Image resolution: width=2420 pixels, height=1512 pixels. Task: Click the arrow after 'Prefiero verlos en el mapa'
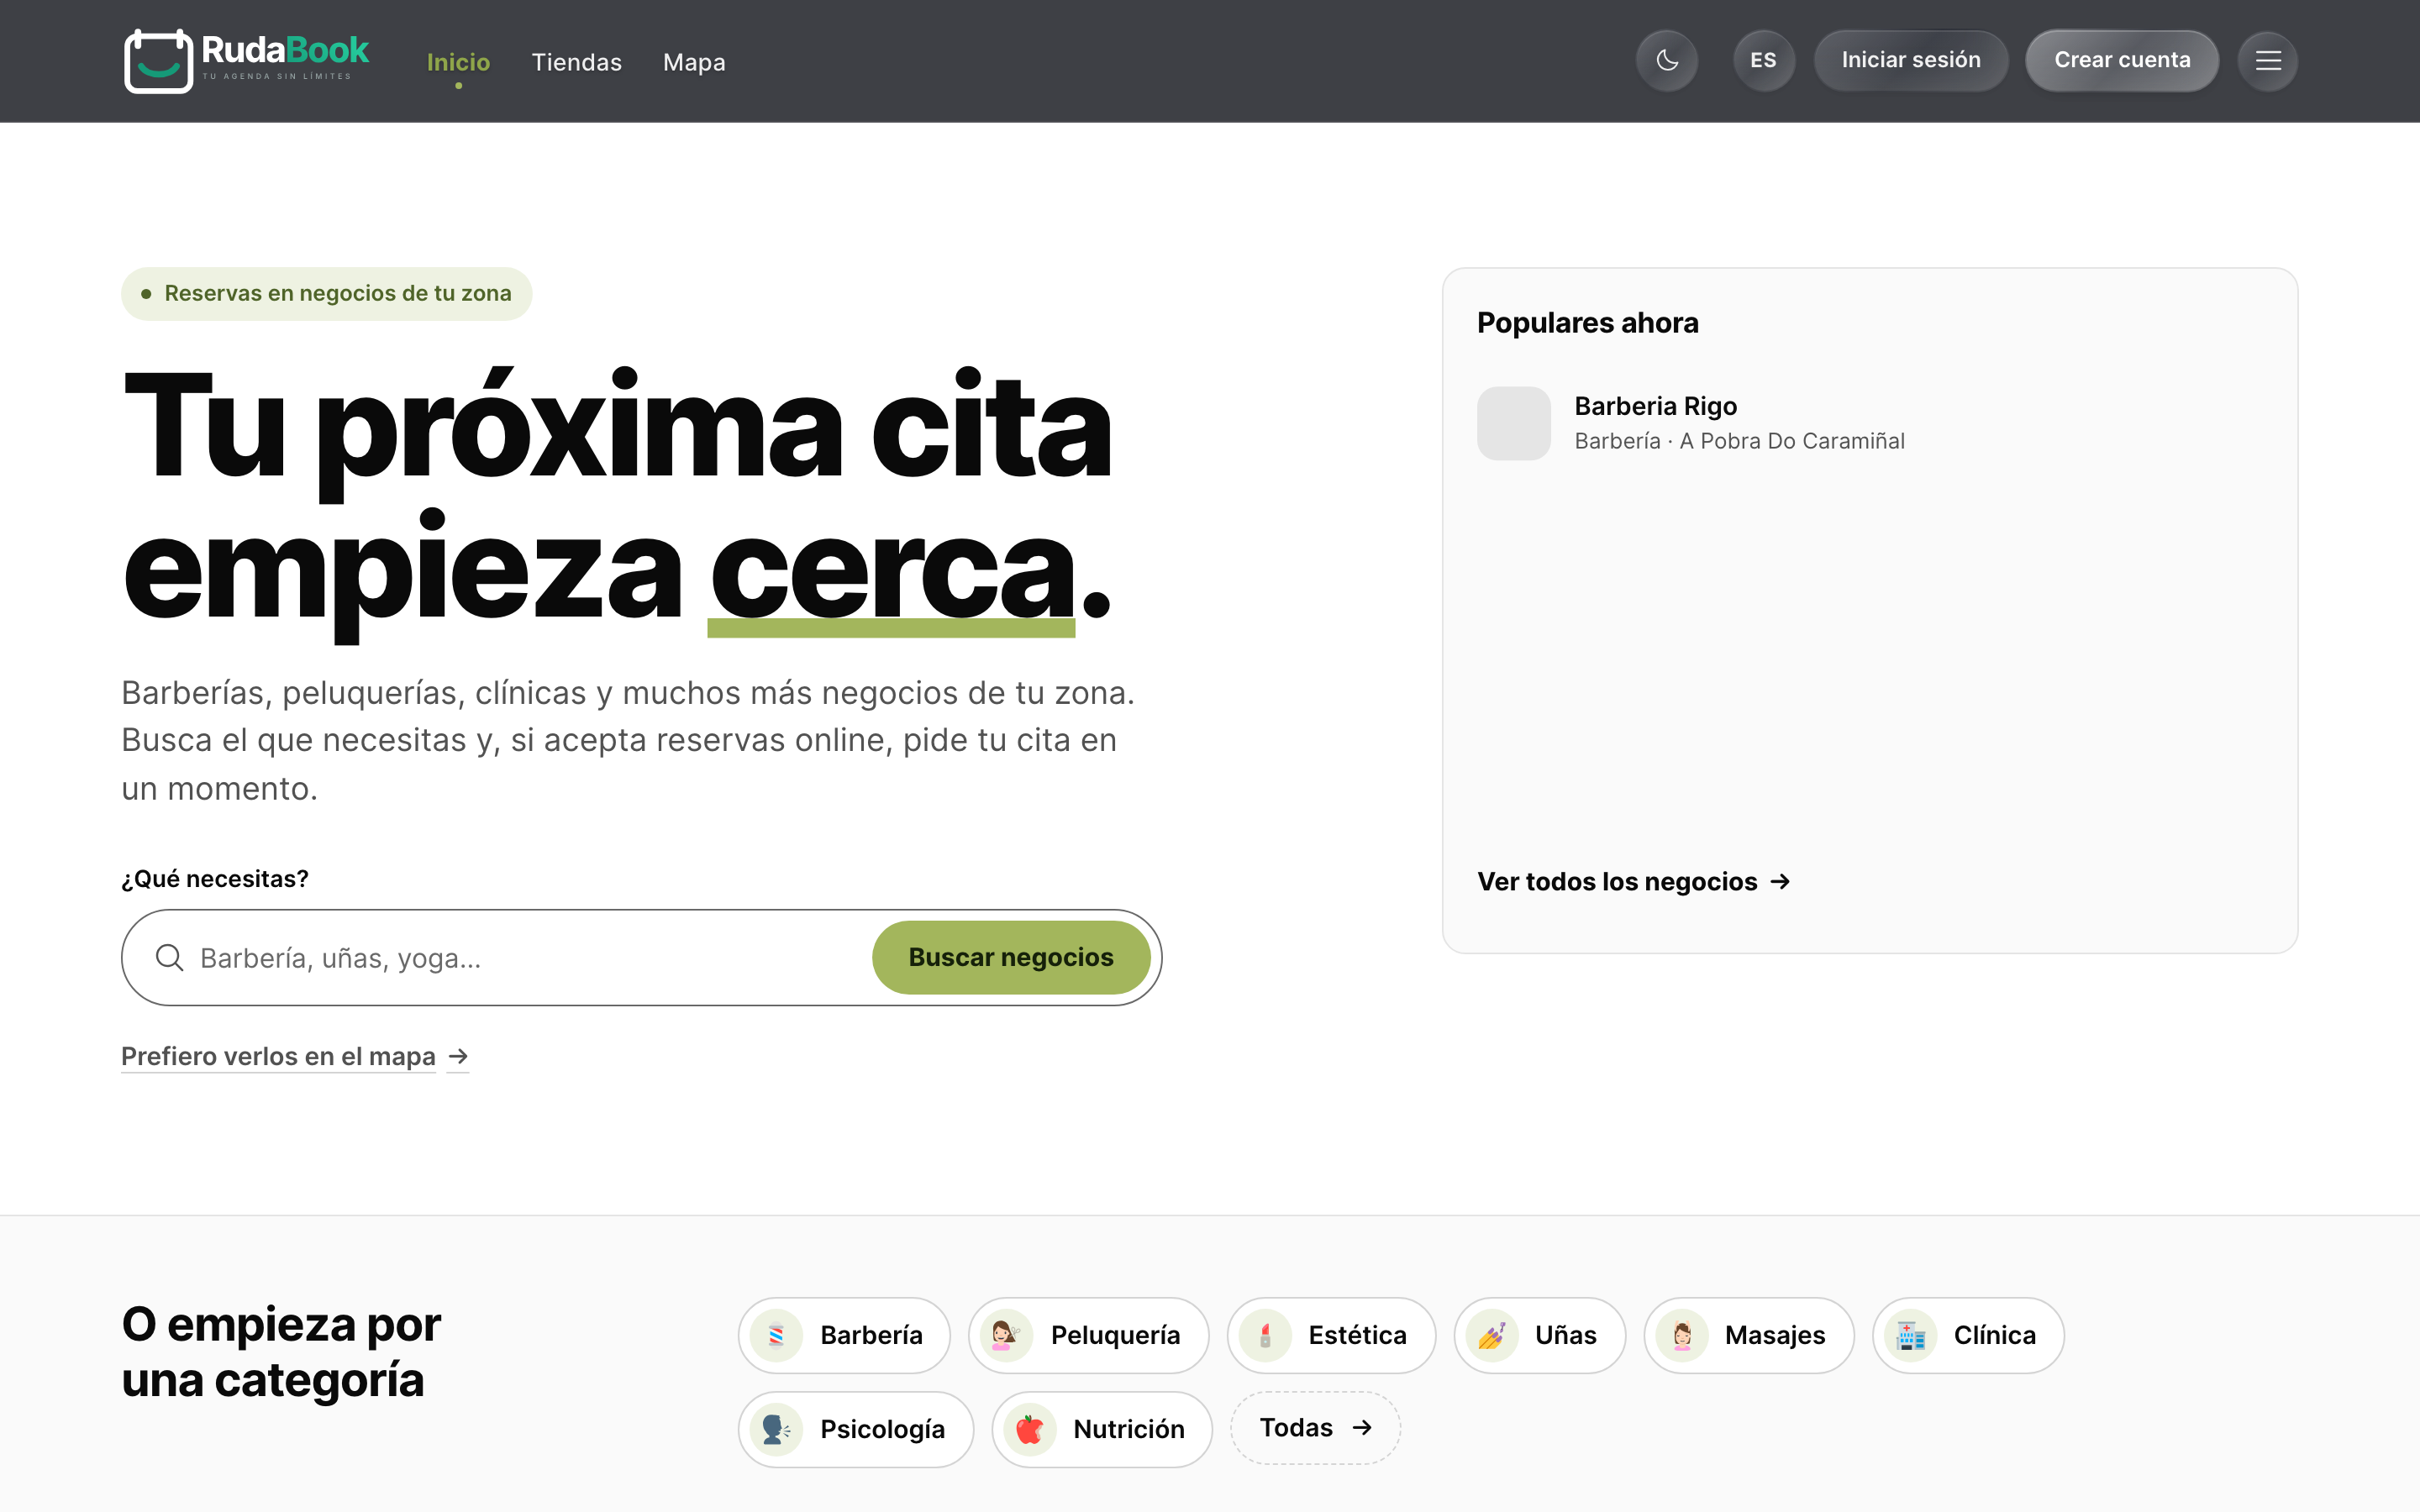coord(458,1056)
